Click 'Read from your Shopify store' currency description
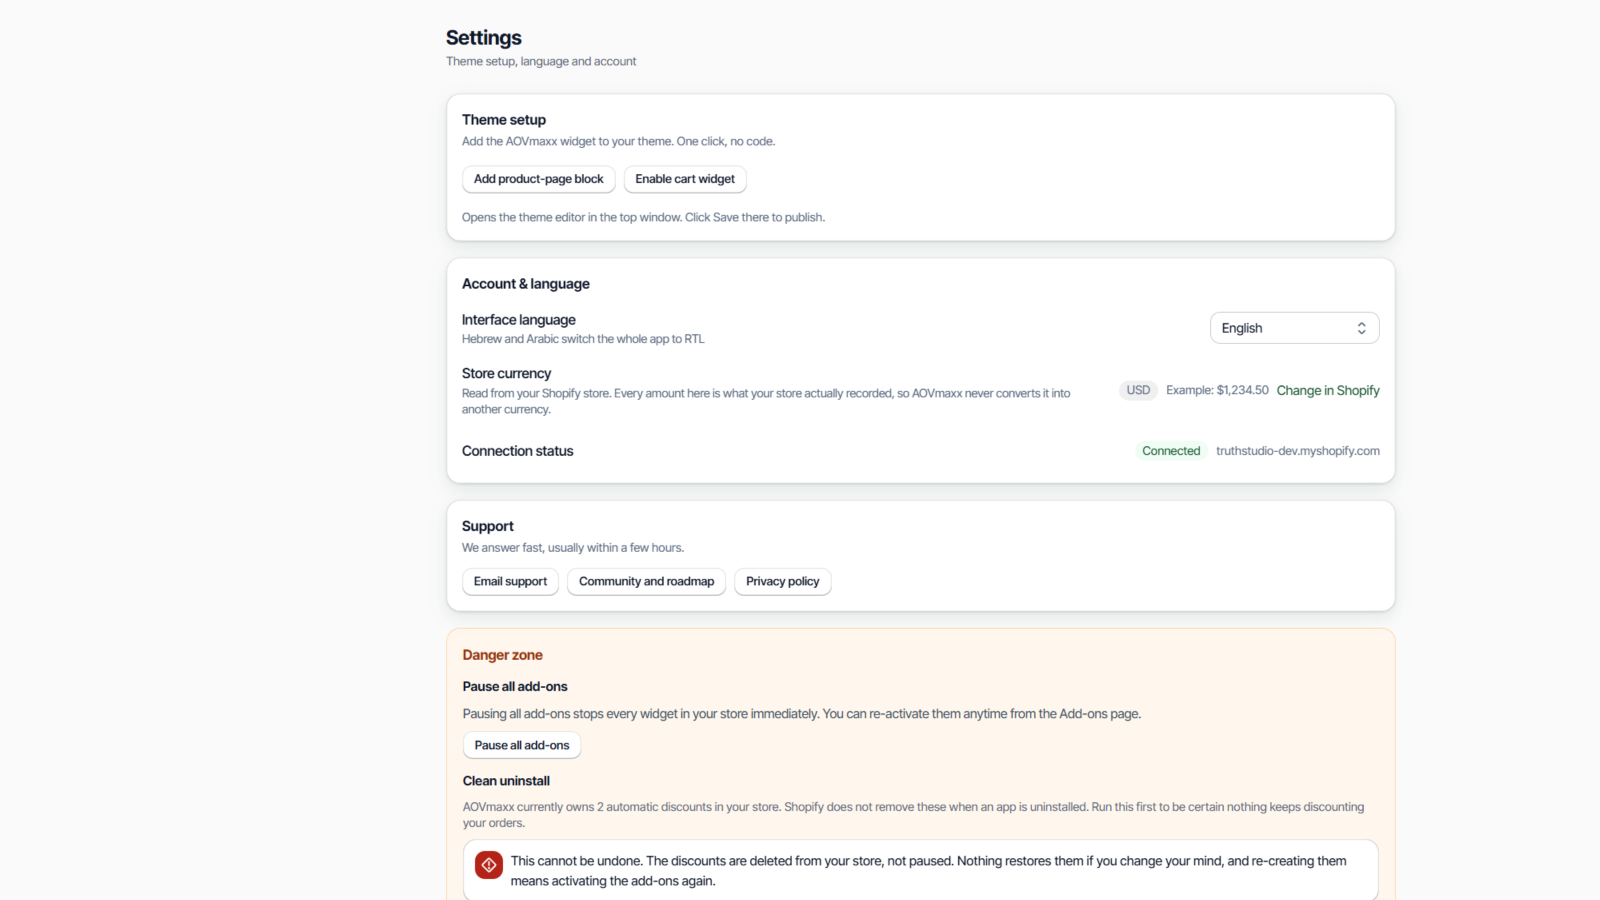Viewport: 1600px width, 900px height. point(766,401)
